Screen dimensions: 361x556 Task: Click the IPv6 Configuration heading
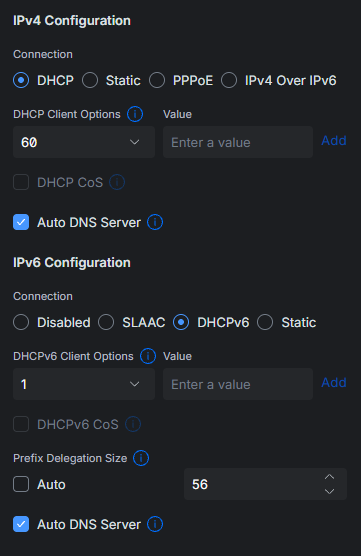click(x=72, y=262)
